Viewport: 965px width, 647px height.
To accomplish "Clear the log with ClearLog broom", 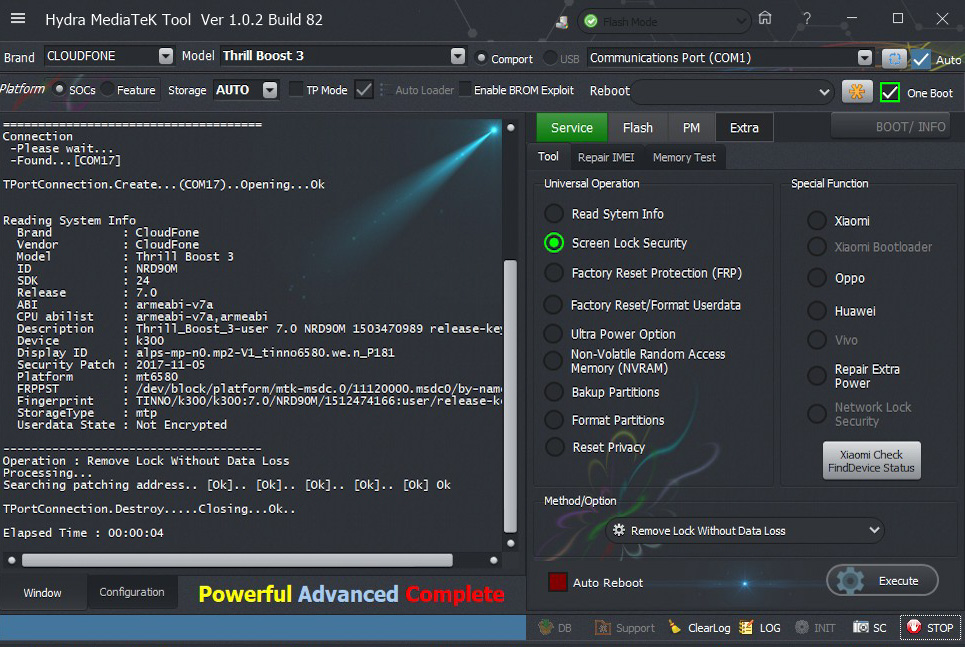I will 676,627.
